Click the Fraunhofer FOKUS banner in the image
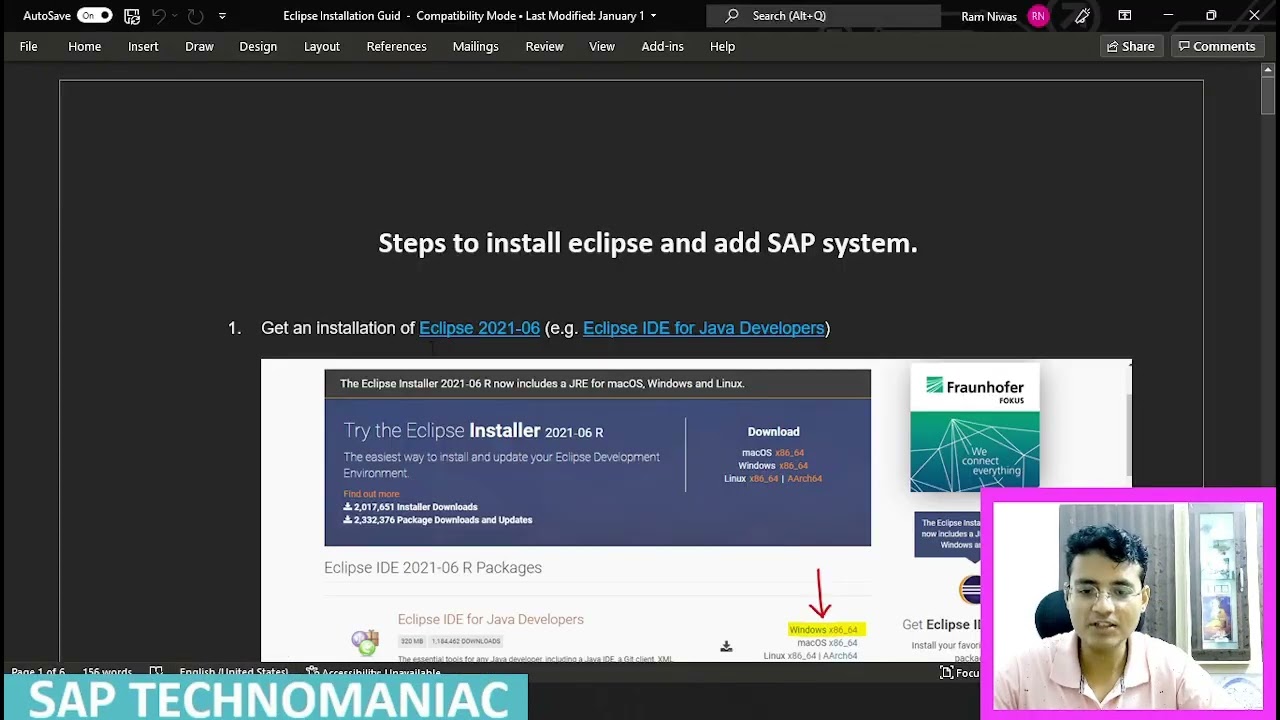Image resolution: width=1280 pixels, height=720 pixels. tap(975, 427)
